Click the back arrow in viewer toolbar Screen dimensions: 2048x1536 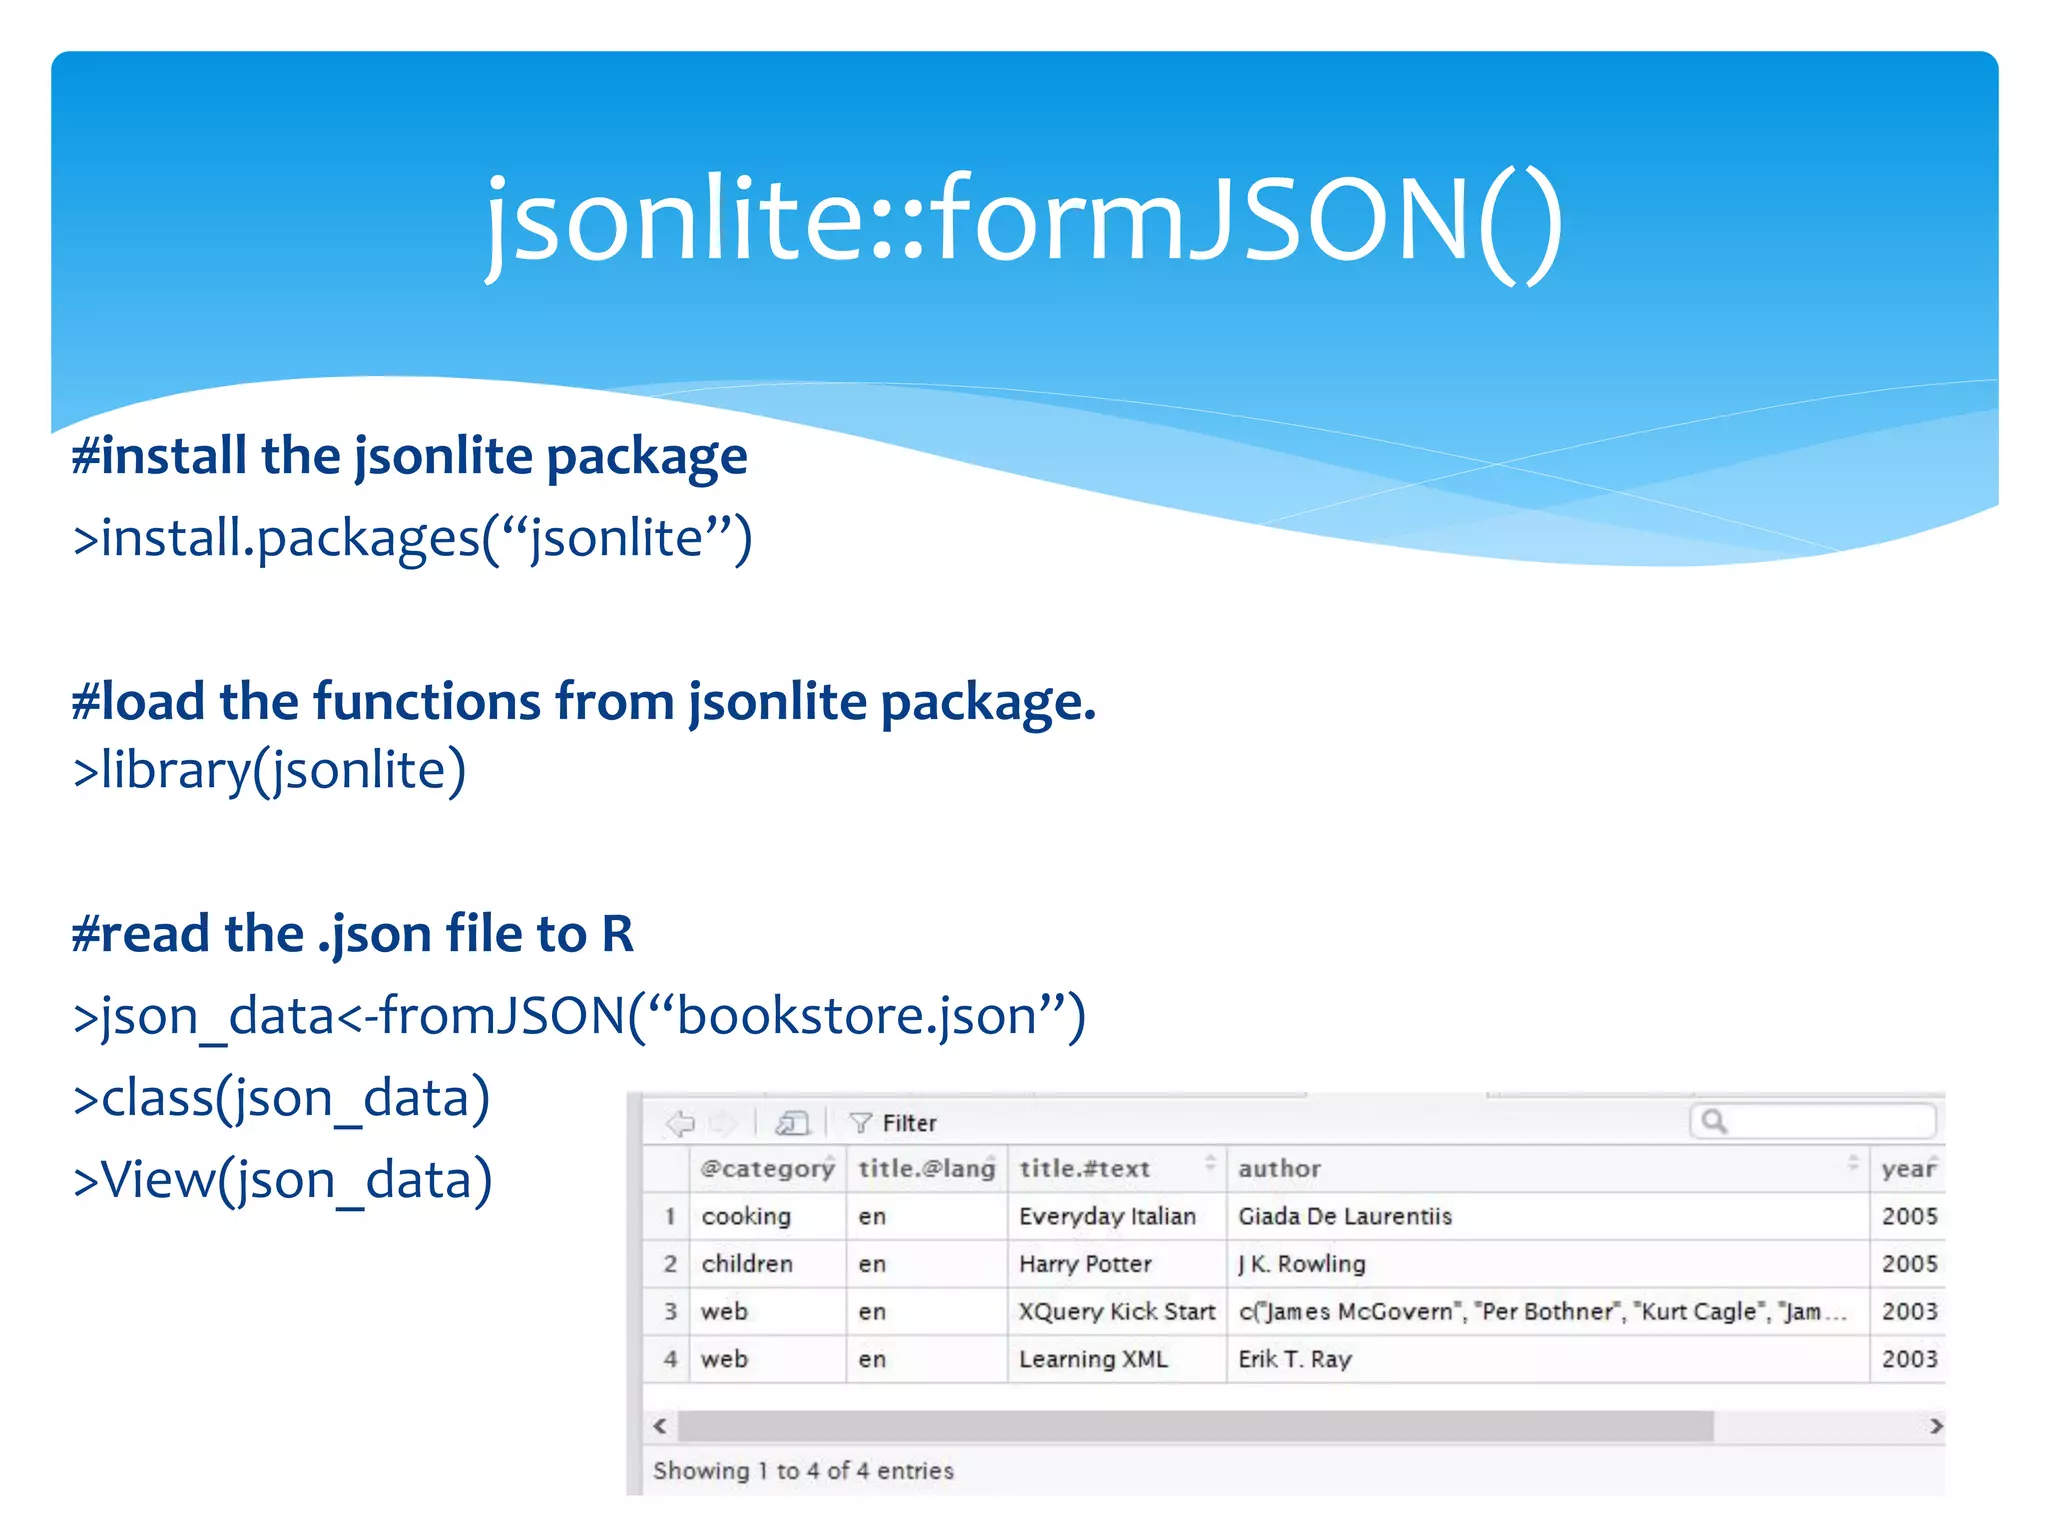tap(680, 1123)
